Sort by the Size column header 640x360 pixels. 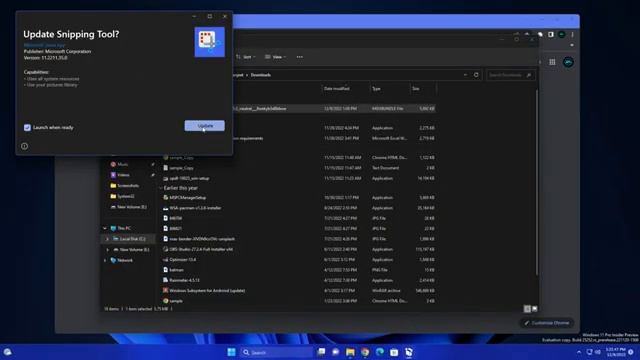tap(416, 89)
